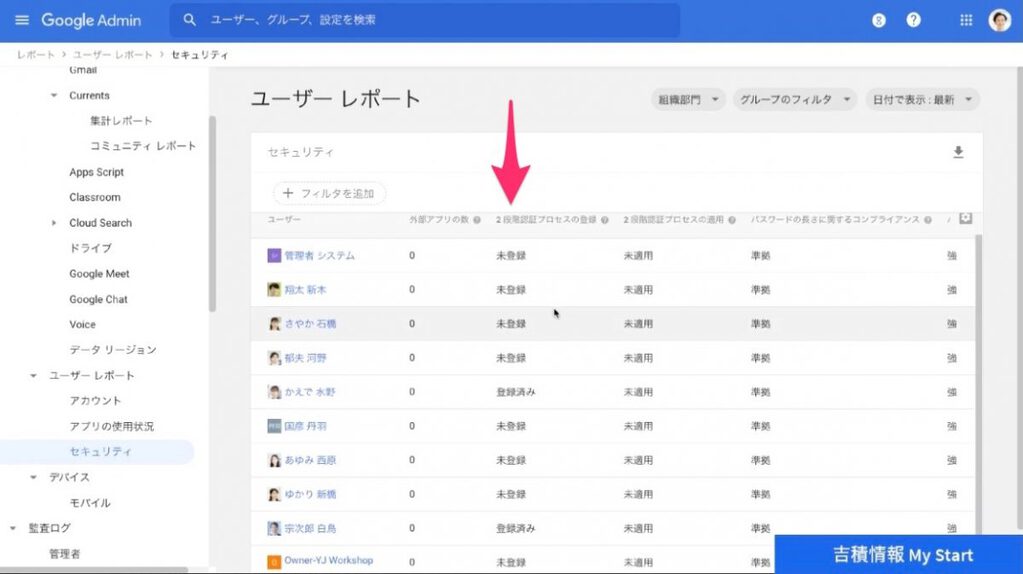Open the column settings gear icon
The height and width of the screenshot is (574, 1023).
click(966, 219)
